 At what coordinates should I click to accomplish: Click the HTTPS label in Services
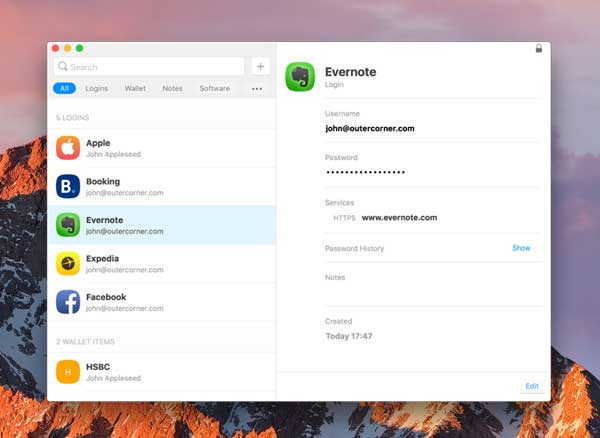pyautogui.click(x=344, y=218)
